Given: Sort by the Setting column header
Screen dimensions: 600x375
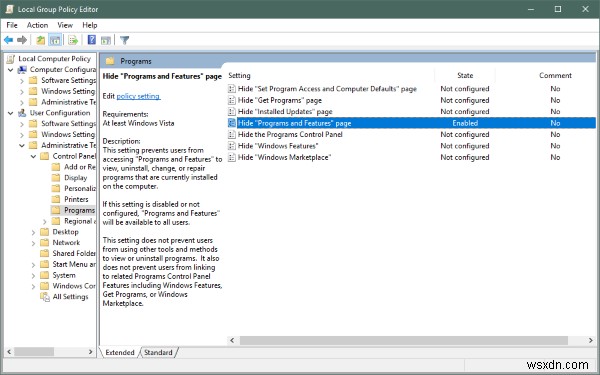Looking at the screenshot, I should (x=239, y=75).
